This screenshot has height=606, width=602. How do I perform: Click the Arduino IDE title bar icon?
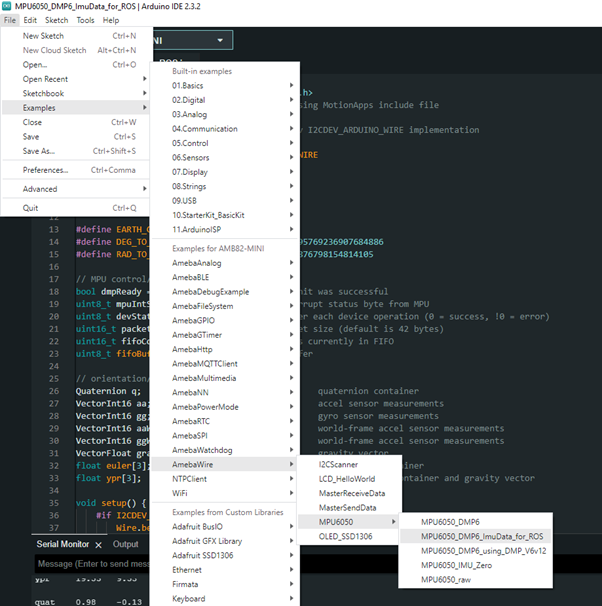(7, 6)
